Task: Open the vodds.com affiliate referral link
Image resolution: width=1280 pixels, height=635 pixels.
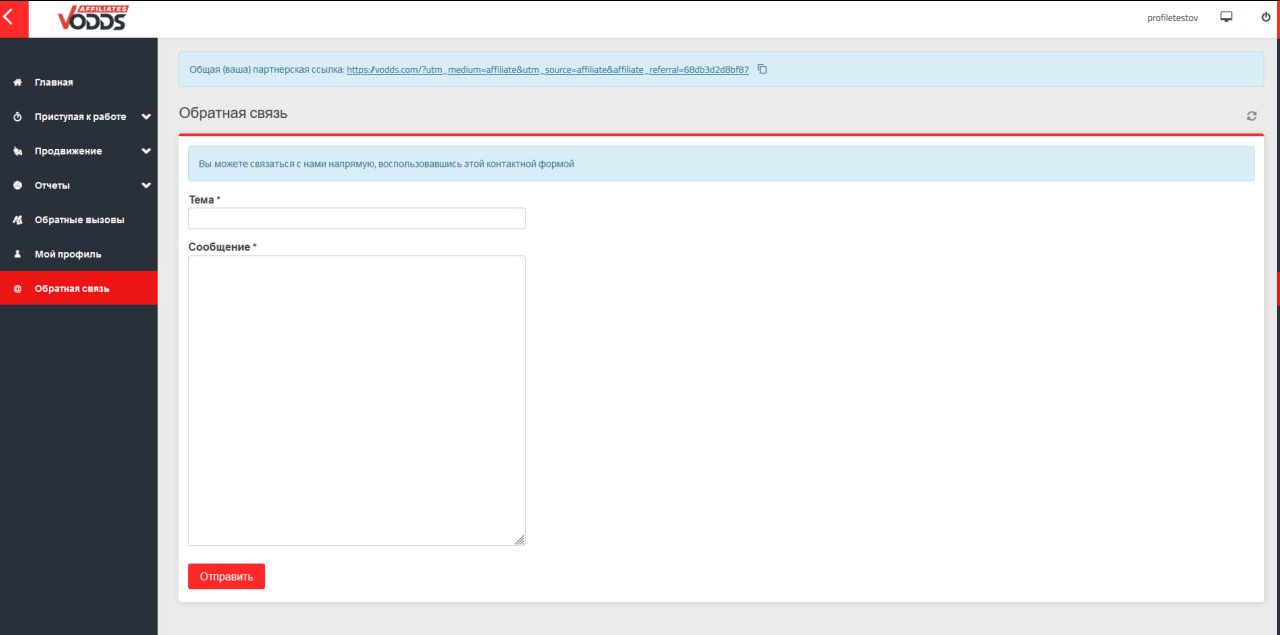Action: pyautogui.click(x=547, y=70)
